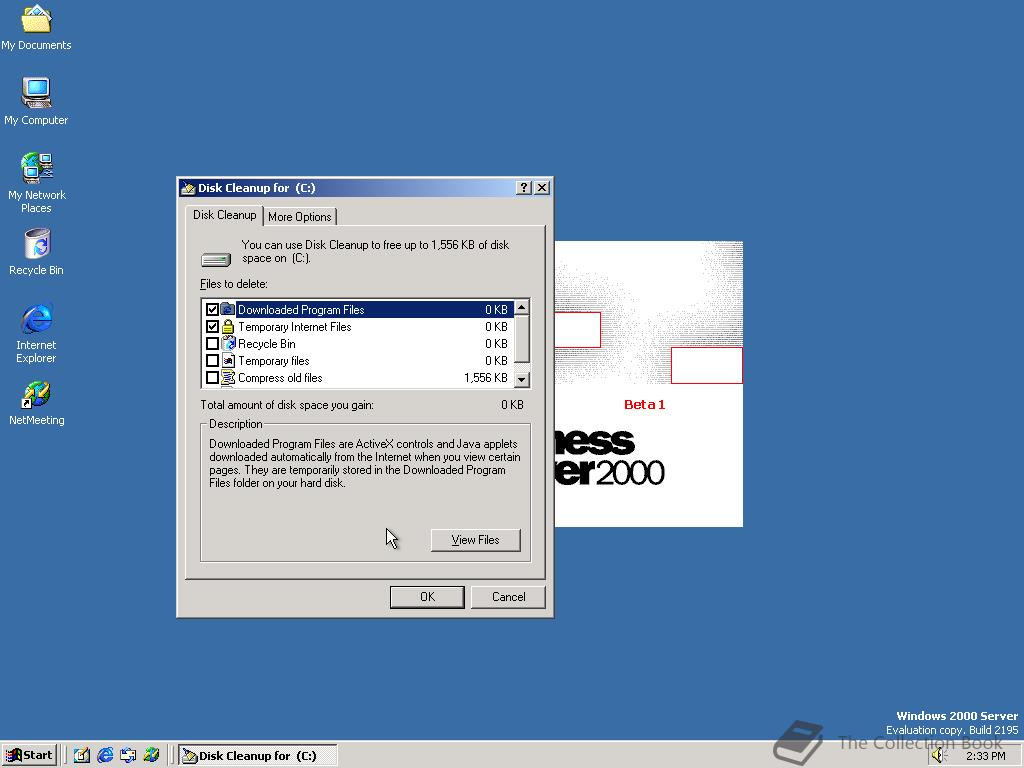
Task: Select the My Computer desktop icon
Action: coord(36,101)
